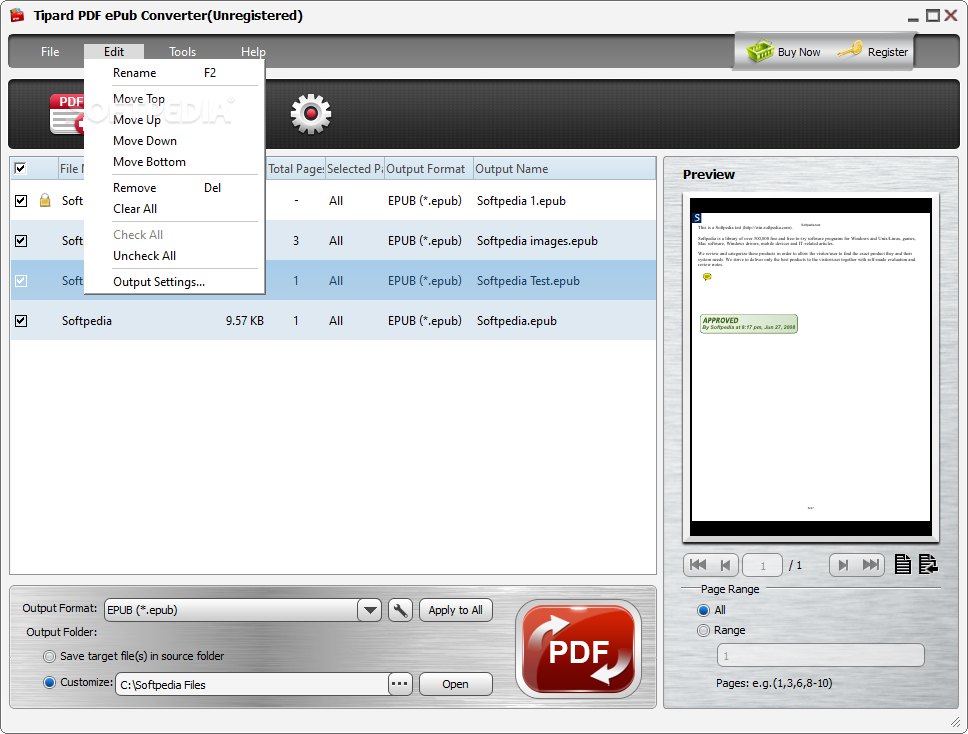Uncheck Softpedia.epub row checkbox
Screen dimensions: 968x734
coord(21,321)
